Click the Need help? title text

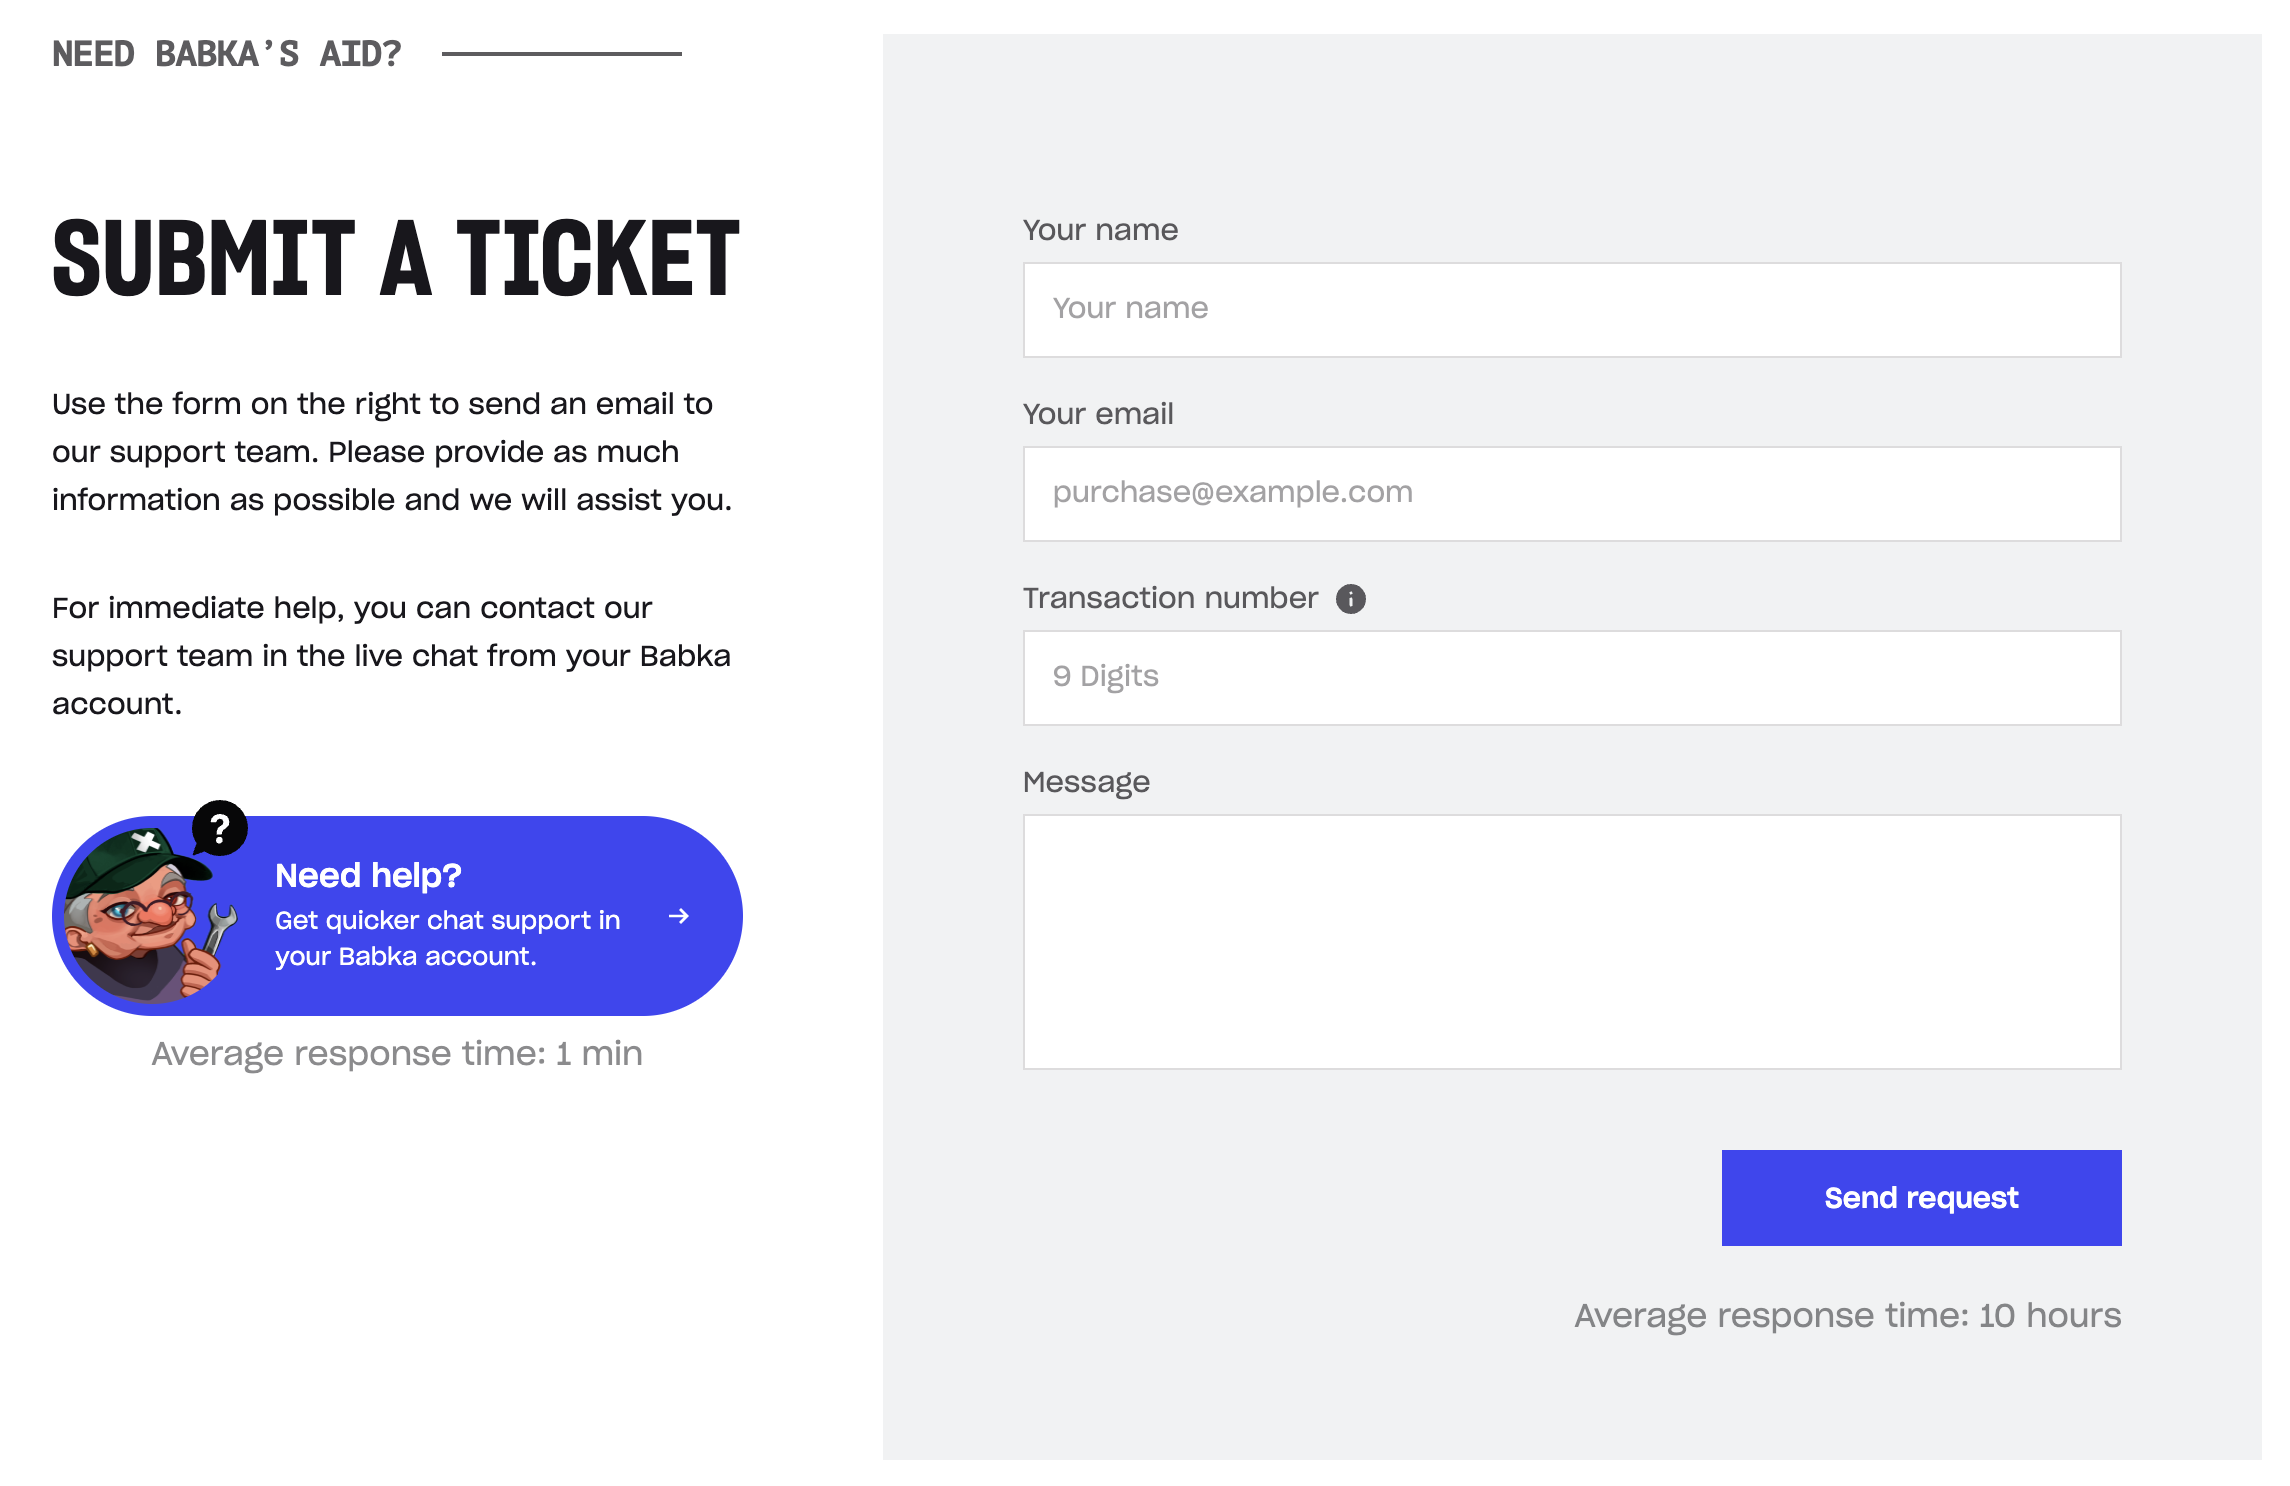pos(368,875)
